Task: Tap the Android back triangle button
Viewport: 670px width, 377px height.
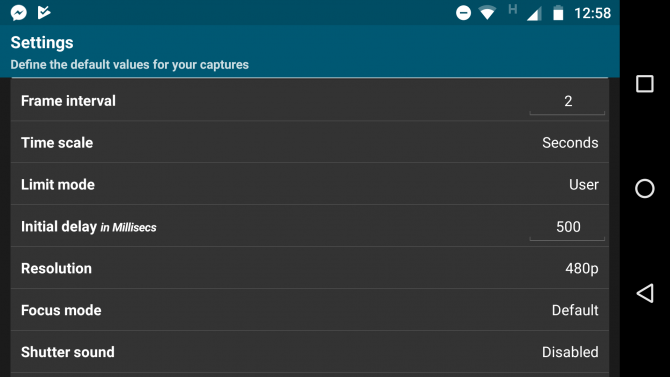Action: (645, 293)
